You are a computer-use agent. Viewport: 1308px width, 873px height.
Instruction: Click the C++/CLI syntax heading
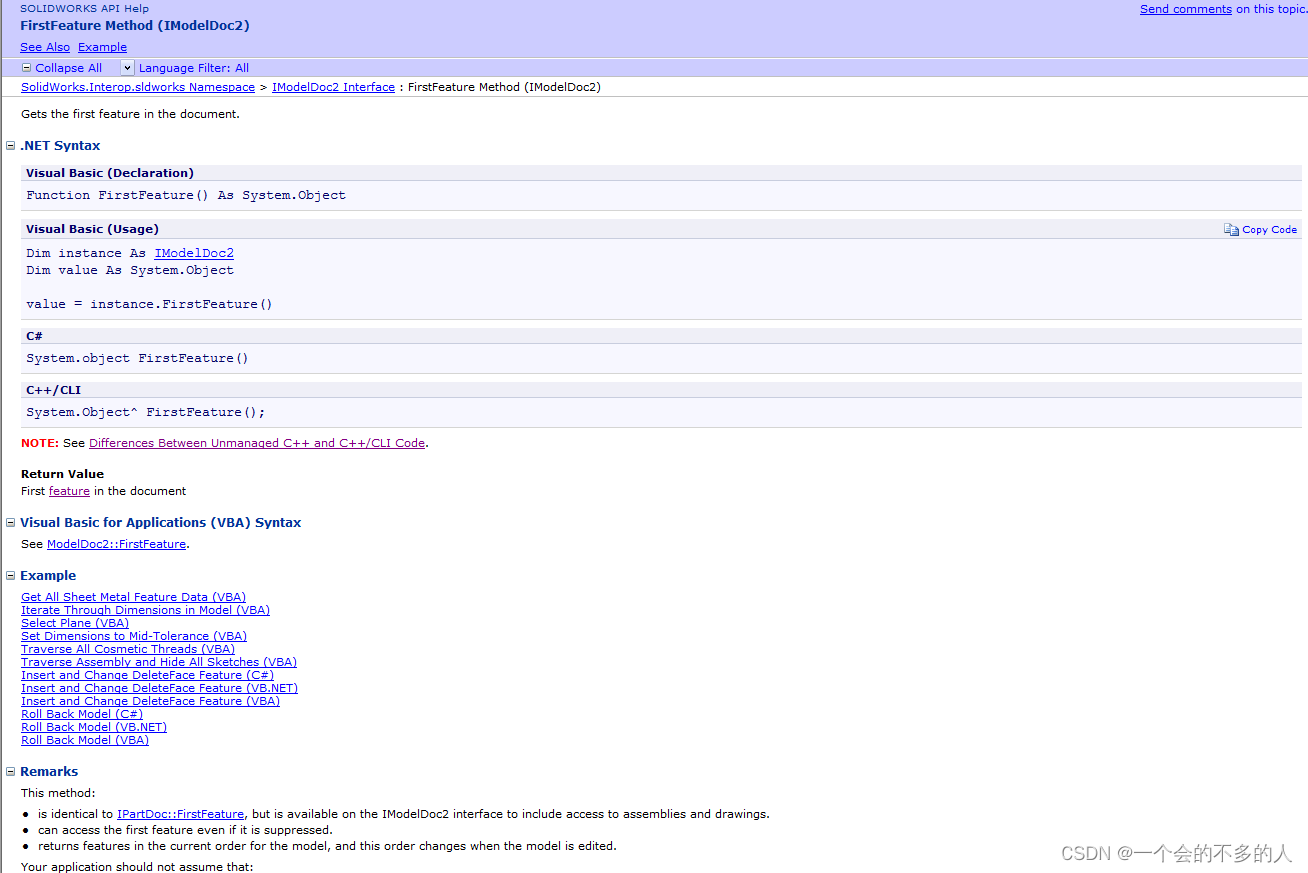[x=53, y=390]
